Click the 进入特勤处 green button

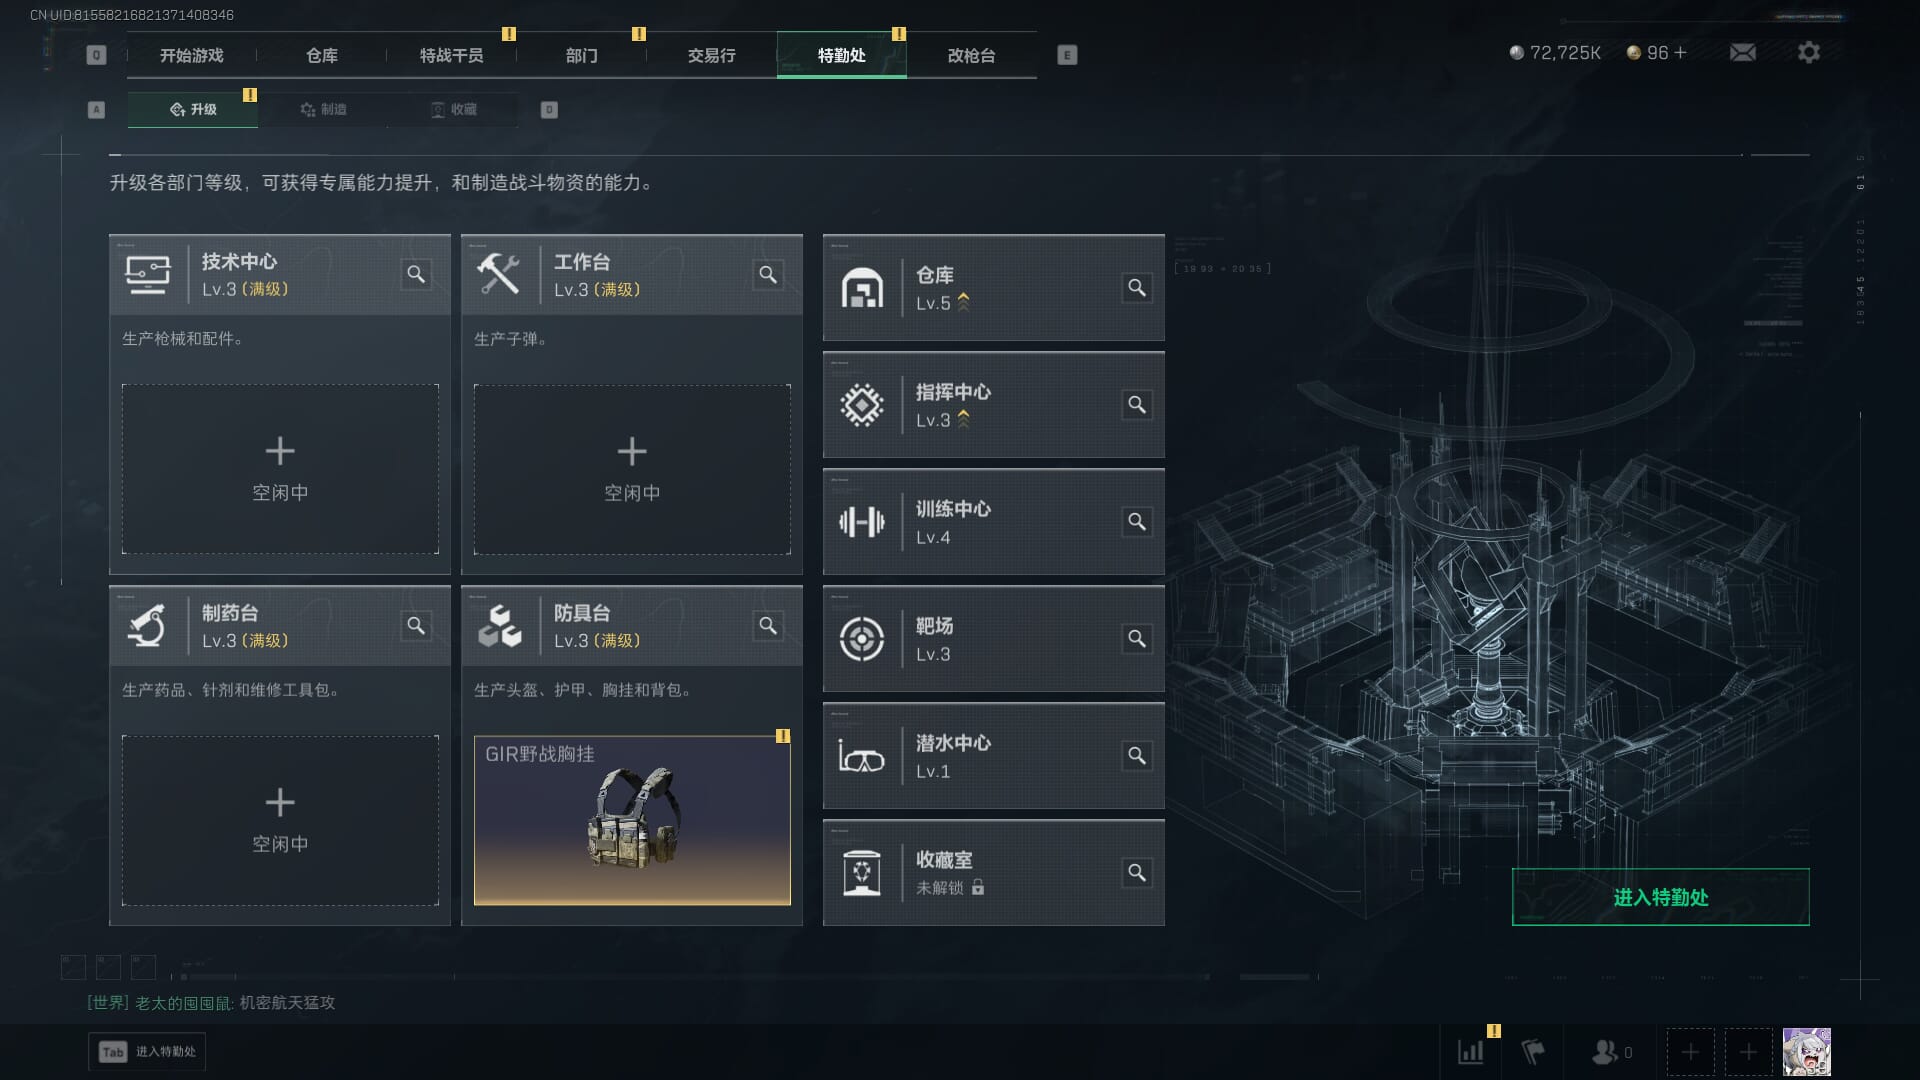1660,897
